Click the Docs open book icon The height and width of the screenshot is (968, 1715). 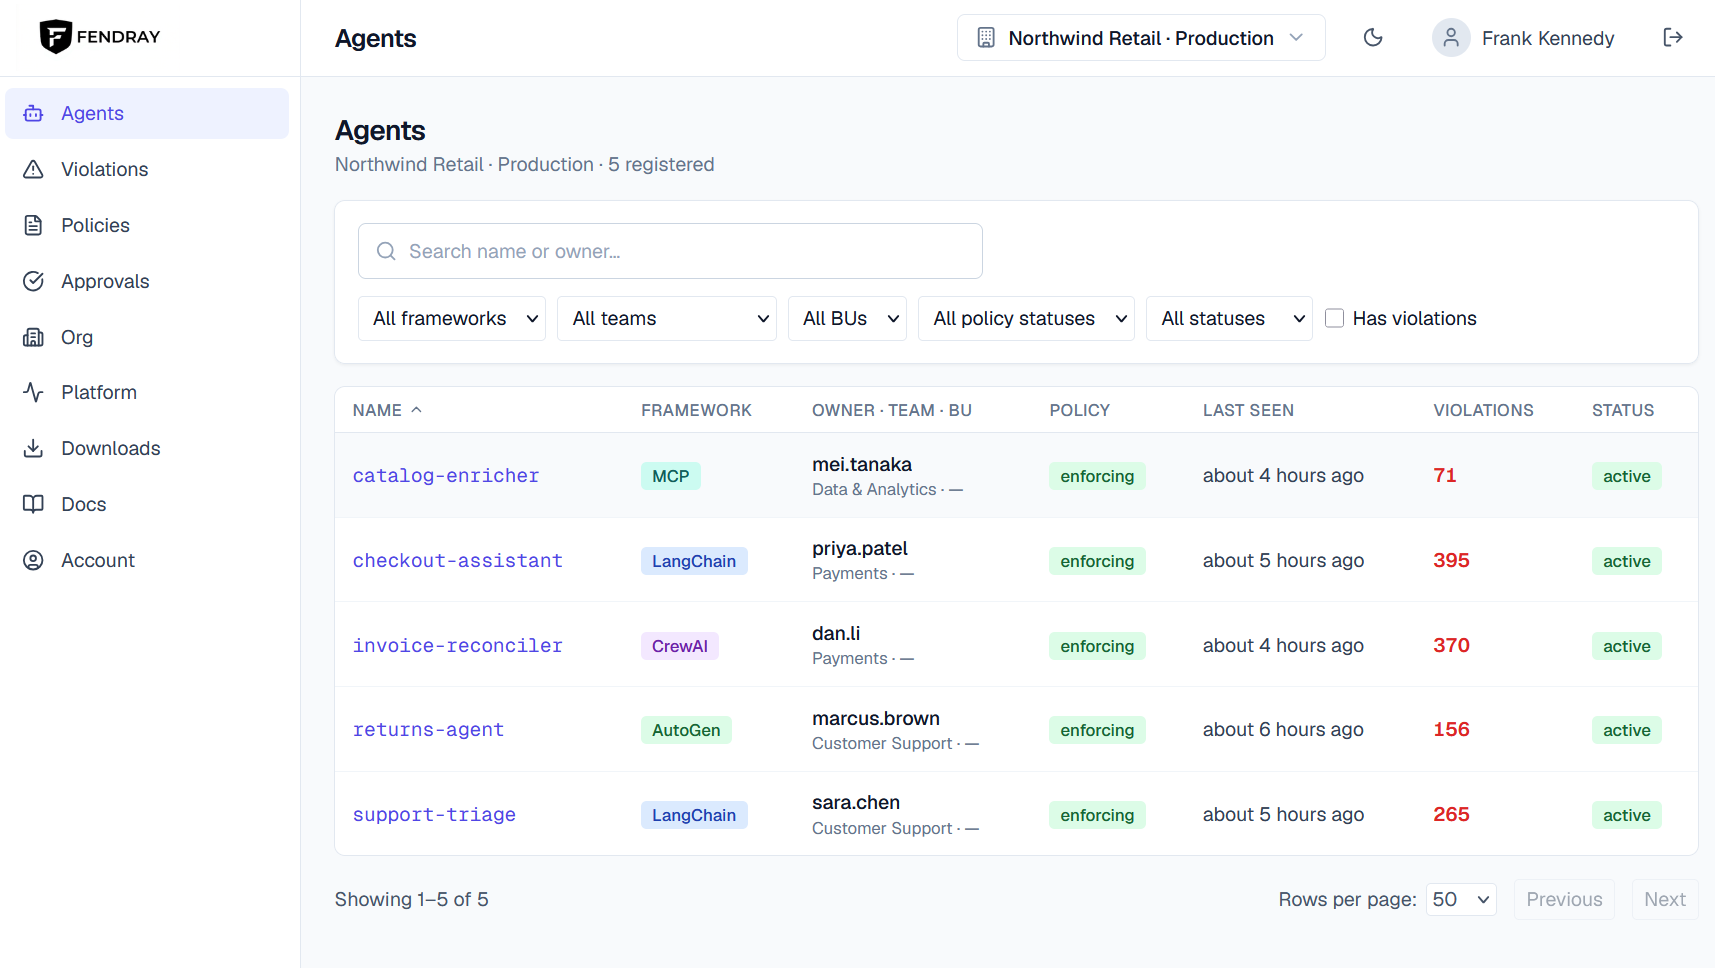click(33, 505)
